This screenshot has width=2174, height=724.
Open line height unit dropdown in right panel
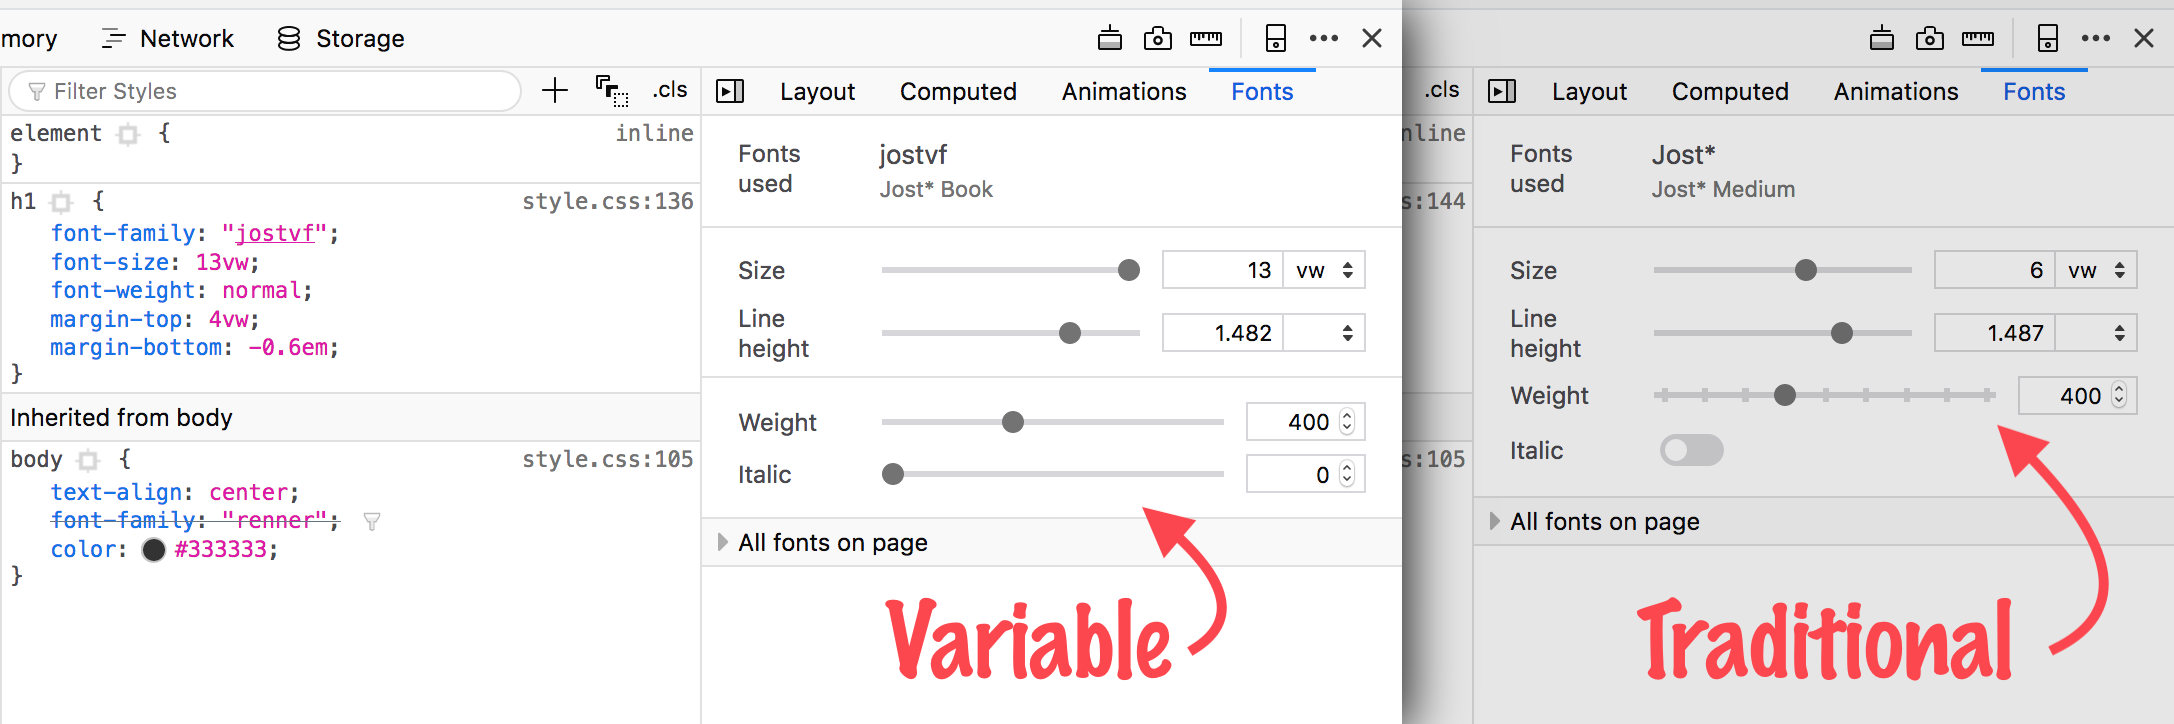(2096, 333)
